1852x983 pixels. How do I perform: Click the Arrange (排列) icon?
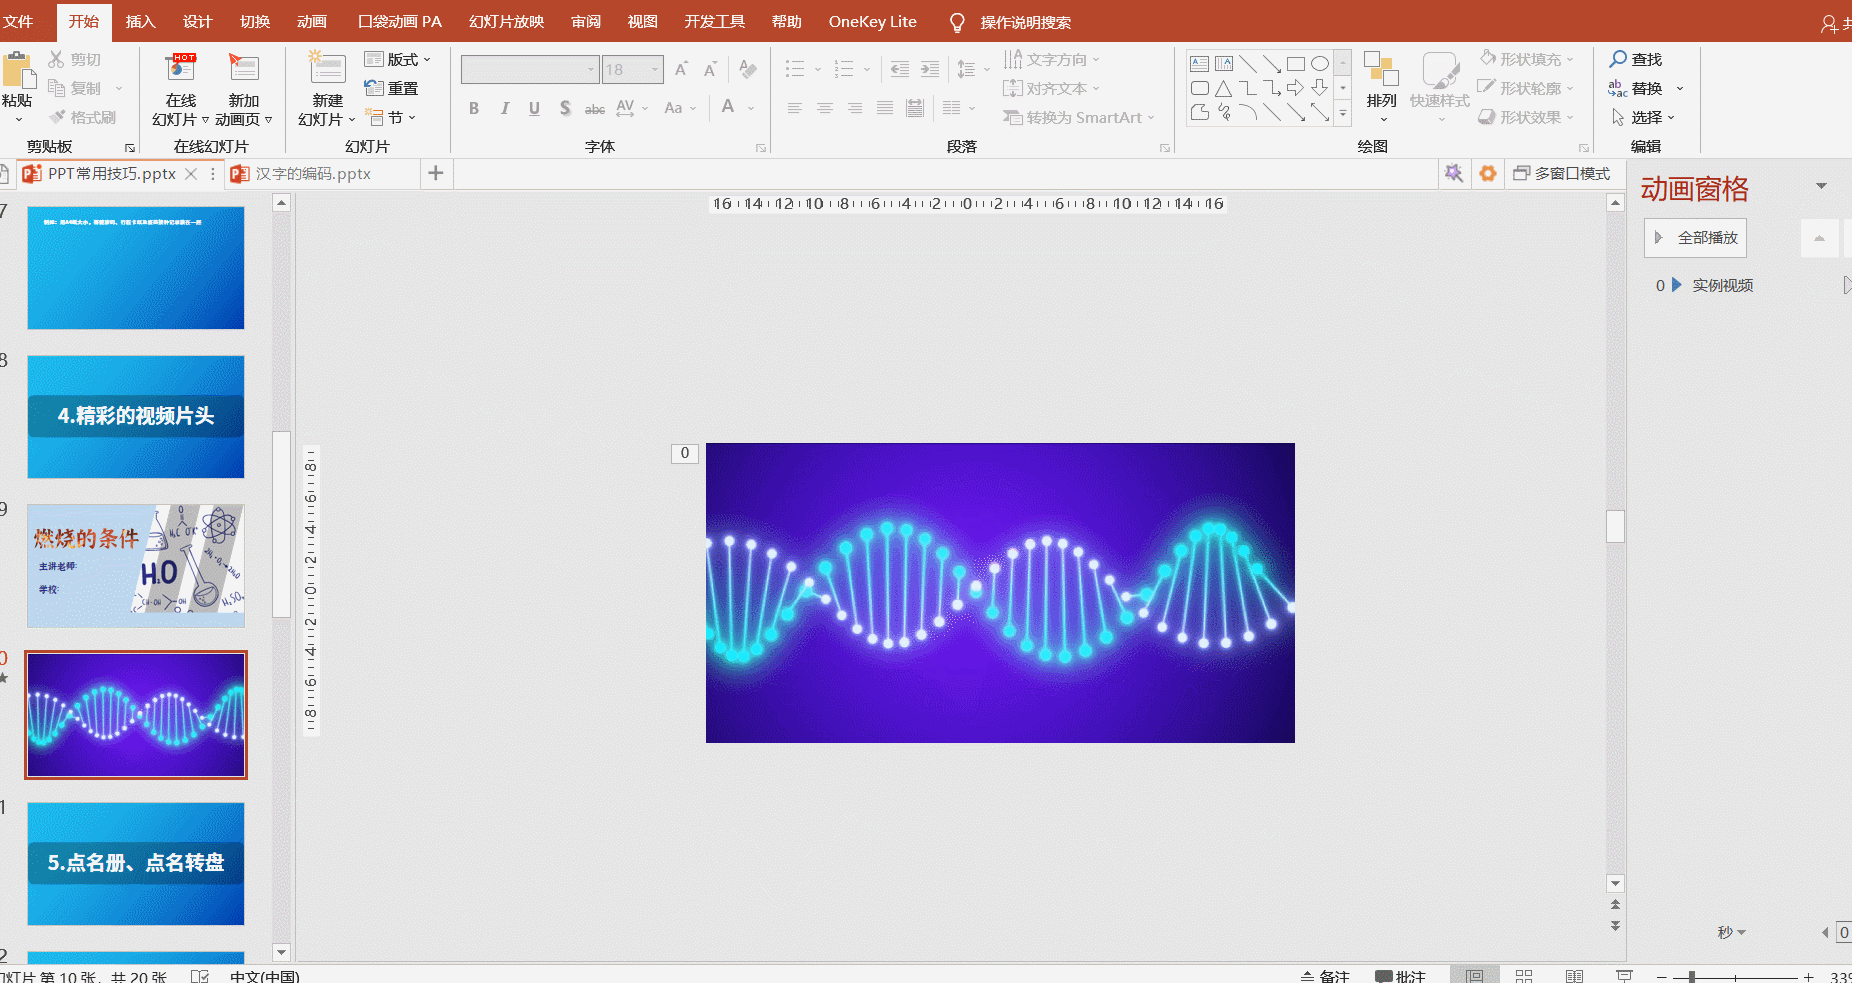coord(1381,70)
